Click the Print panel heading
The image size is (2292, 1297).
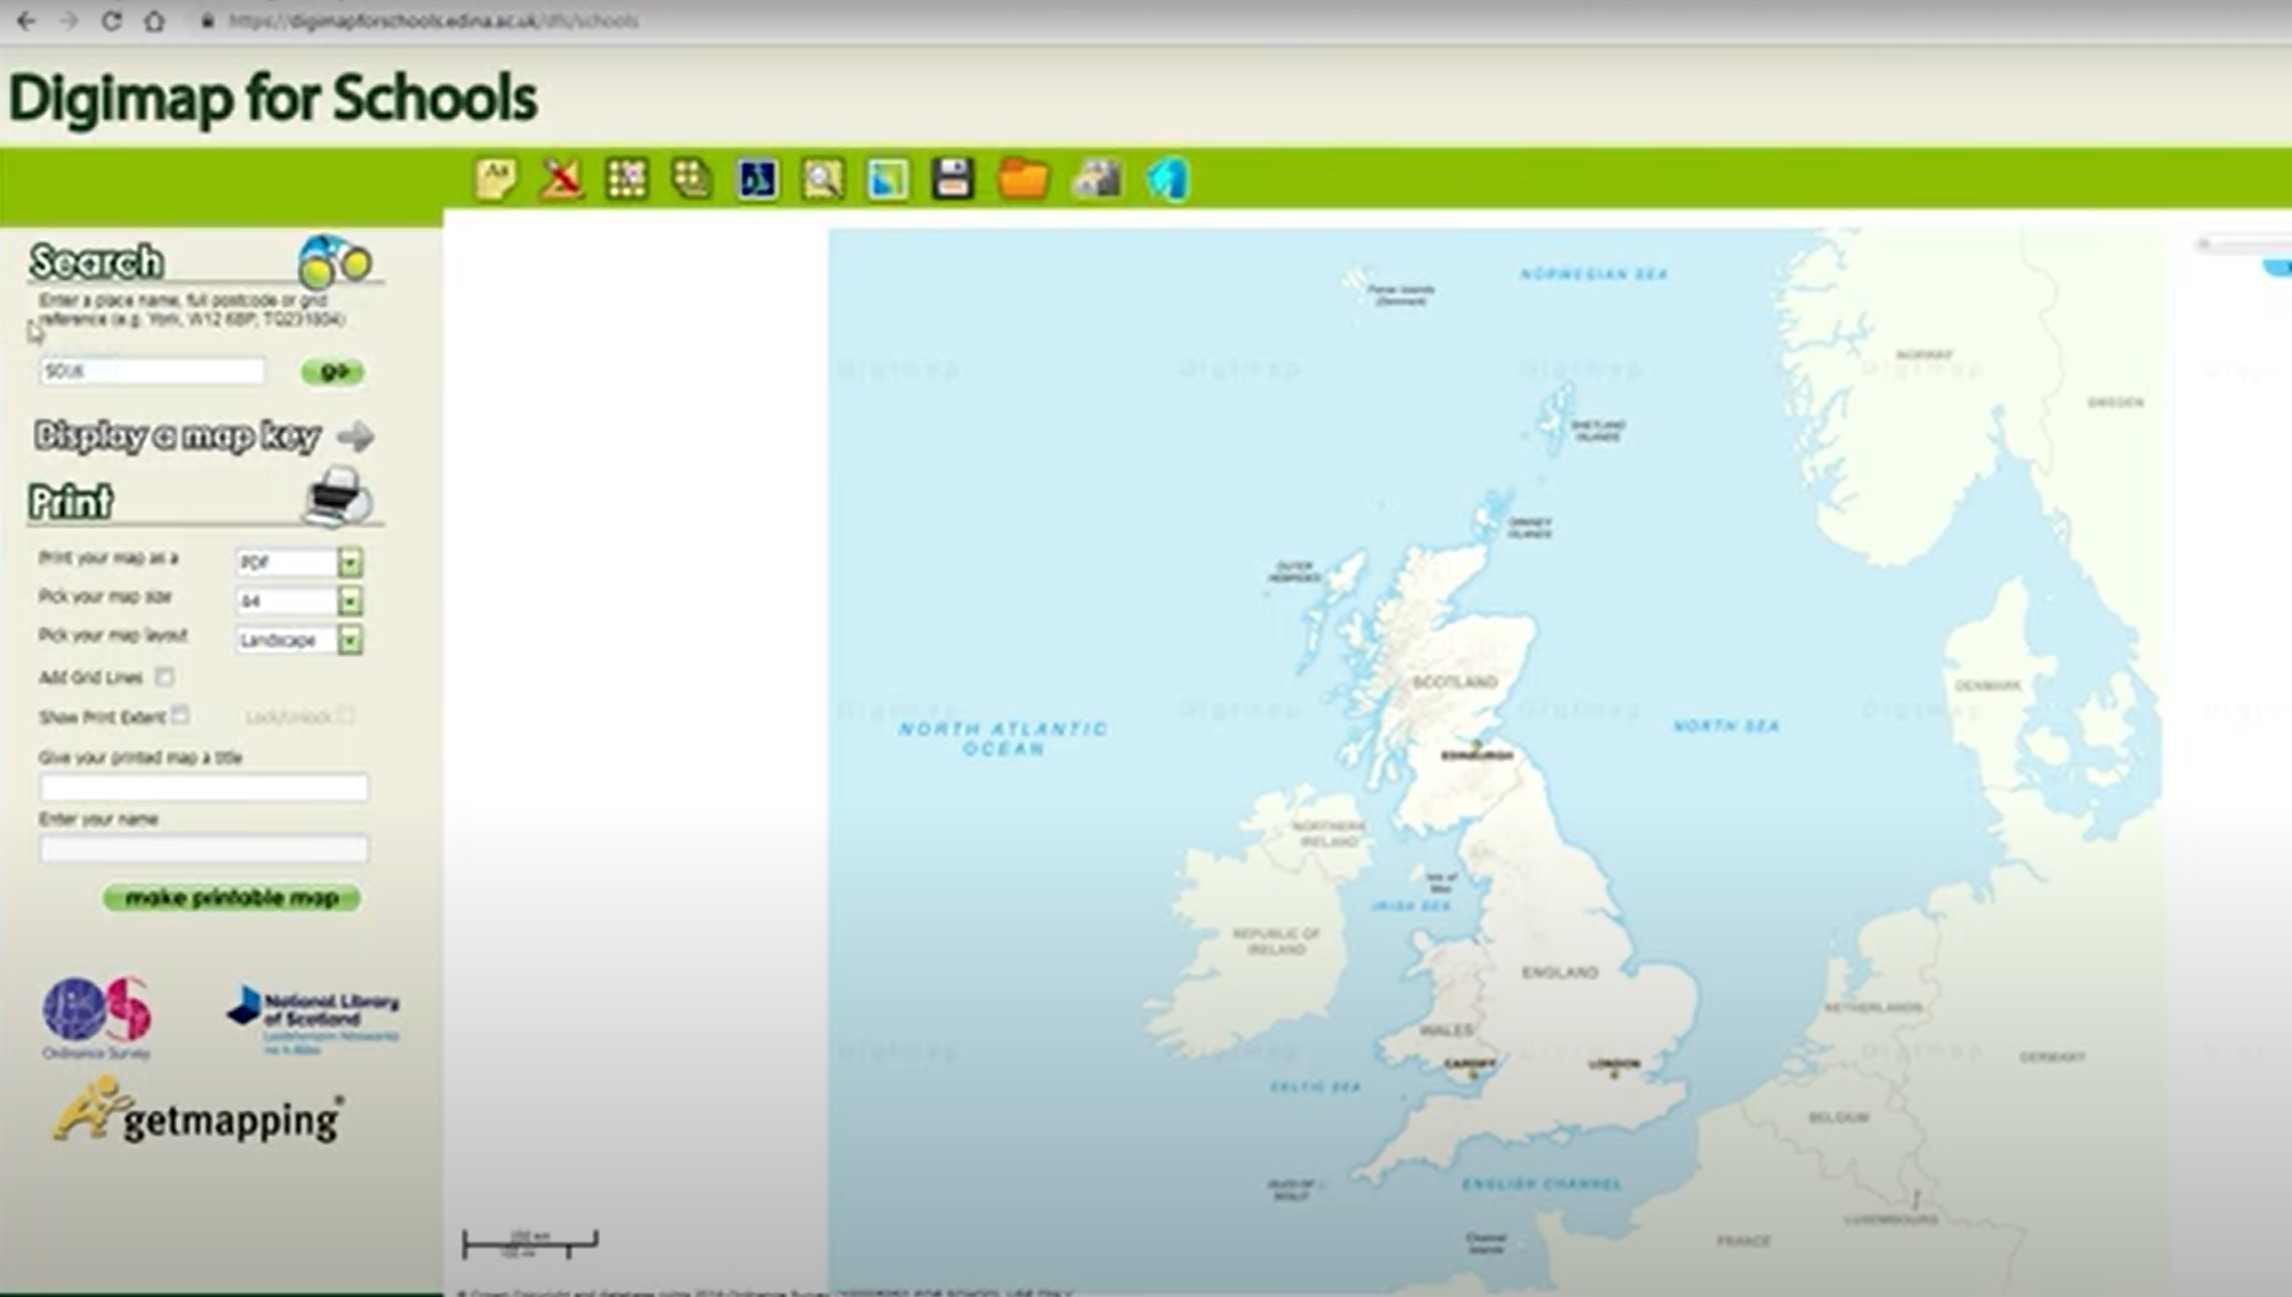point(70,501)
